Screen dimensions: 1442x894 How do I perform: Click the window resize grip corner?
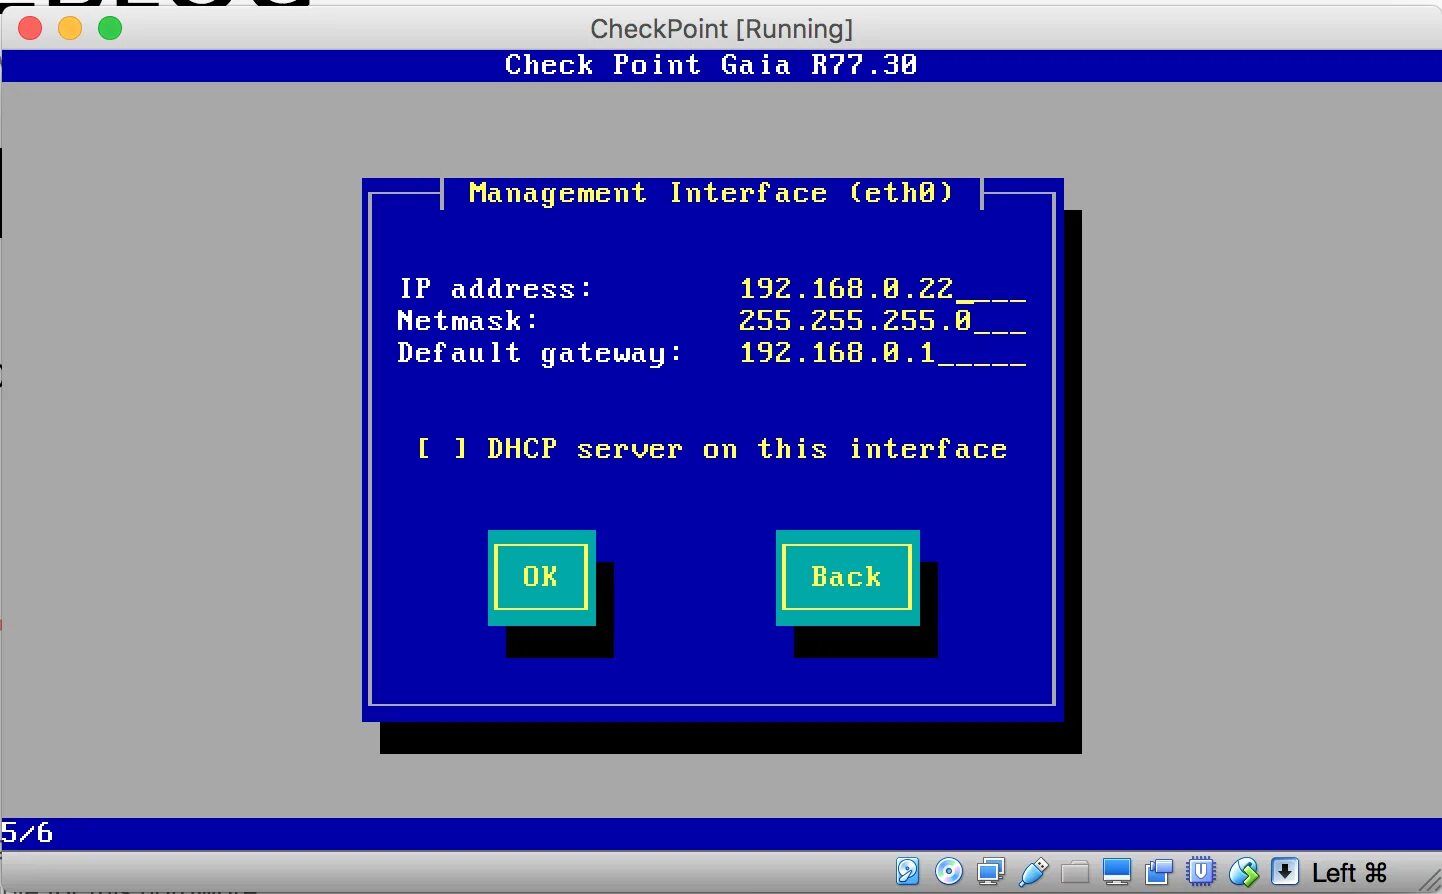[x=1429, y=881]
